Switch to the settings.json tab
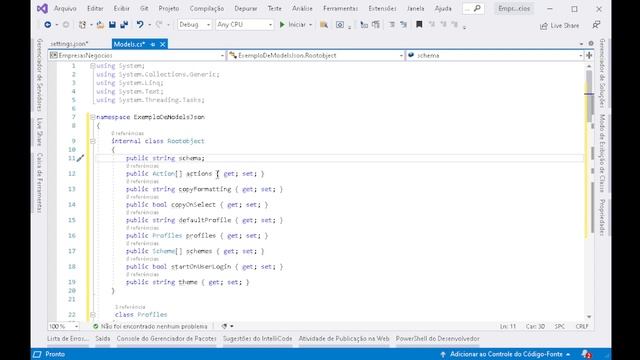Viewport: 640px width, 360px height. pos(69,44)
